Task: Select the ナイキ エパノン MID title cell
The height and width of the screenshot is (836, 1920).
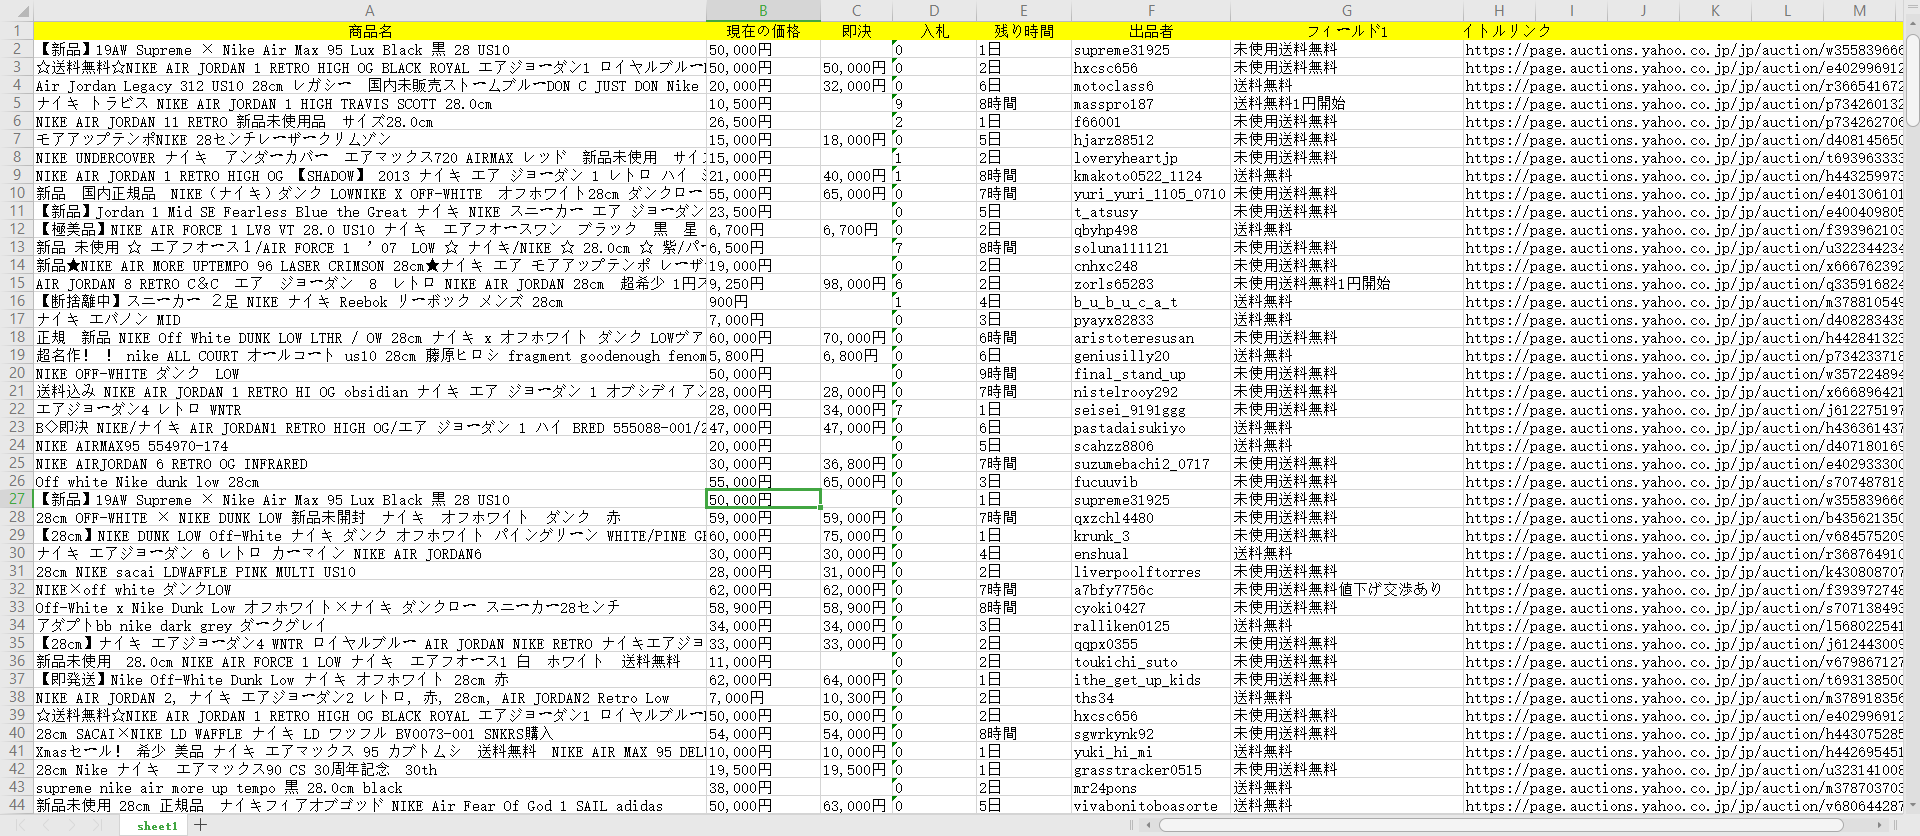Action: [369, 320]
